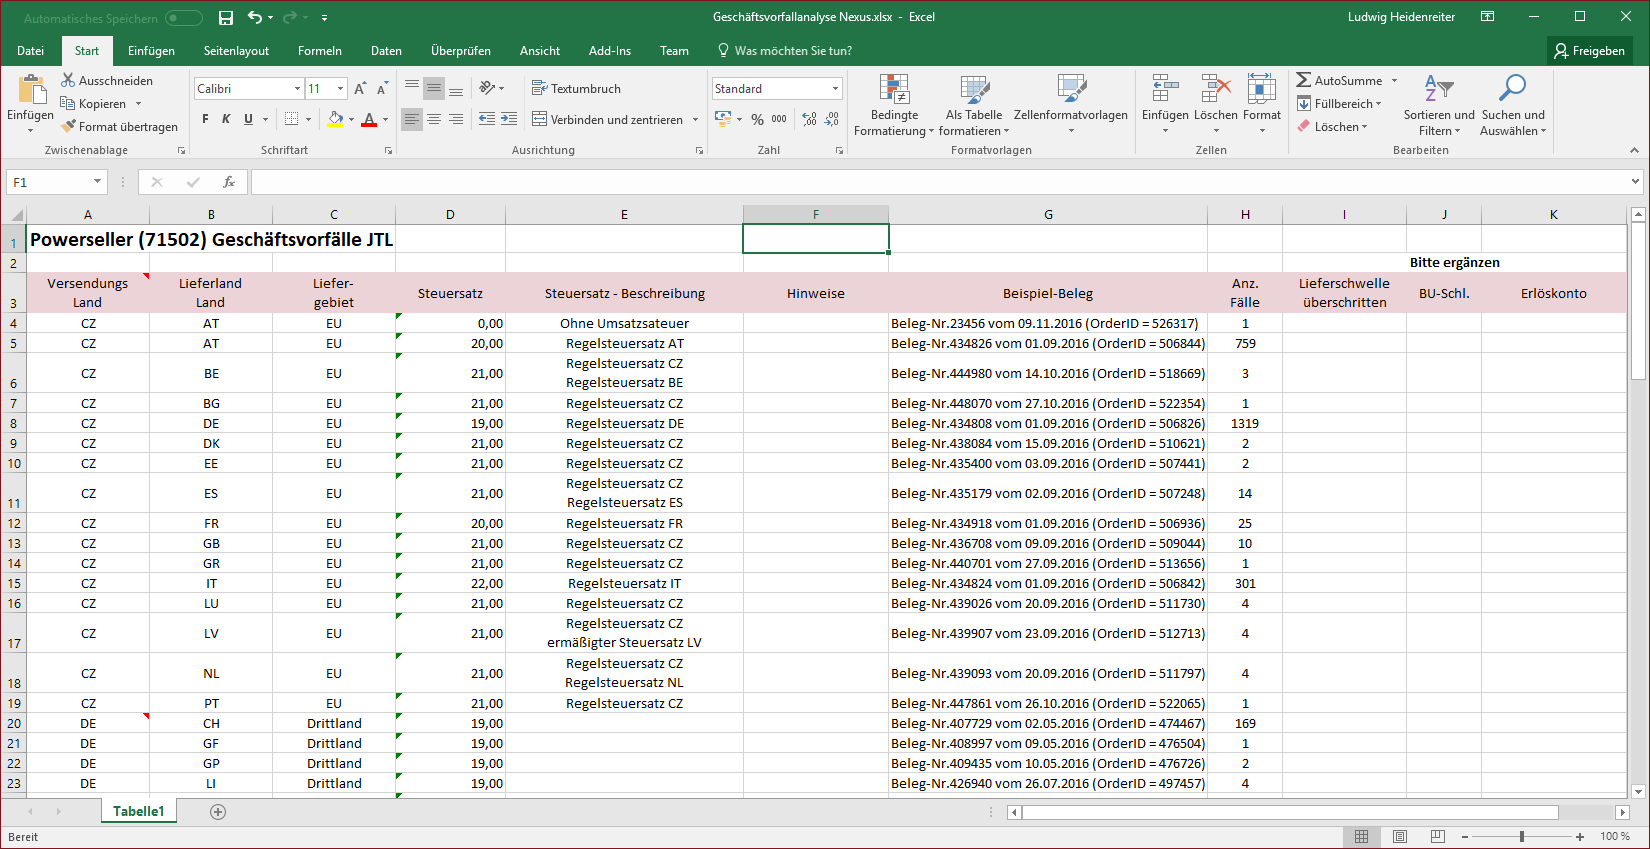
Task: Open the Standard number format dropdown
Action: [x=835, y=89]
